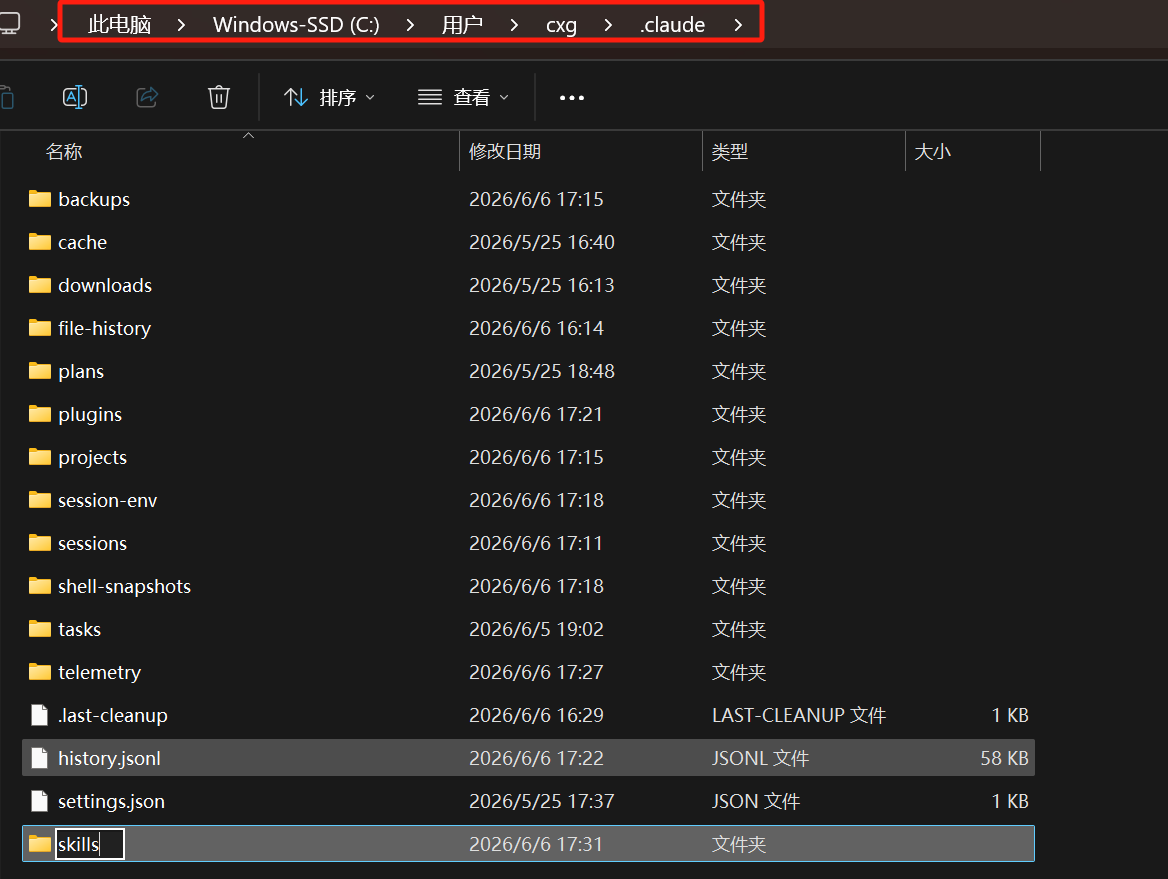Image resolution: width=1168 pixels, height=879 pixels.
Task: Sort by the 大小 column header
Action: pyautogui.click(x=933, y=152)
